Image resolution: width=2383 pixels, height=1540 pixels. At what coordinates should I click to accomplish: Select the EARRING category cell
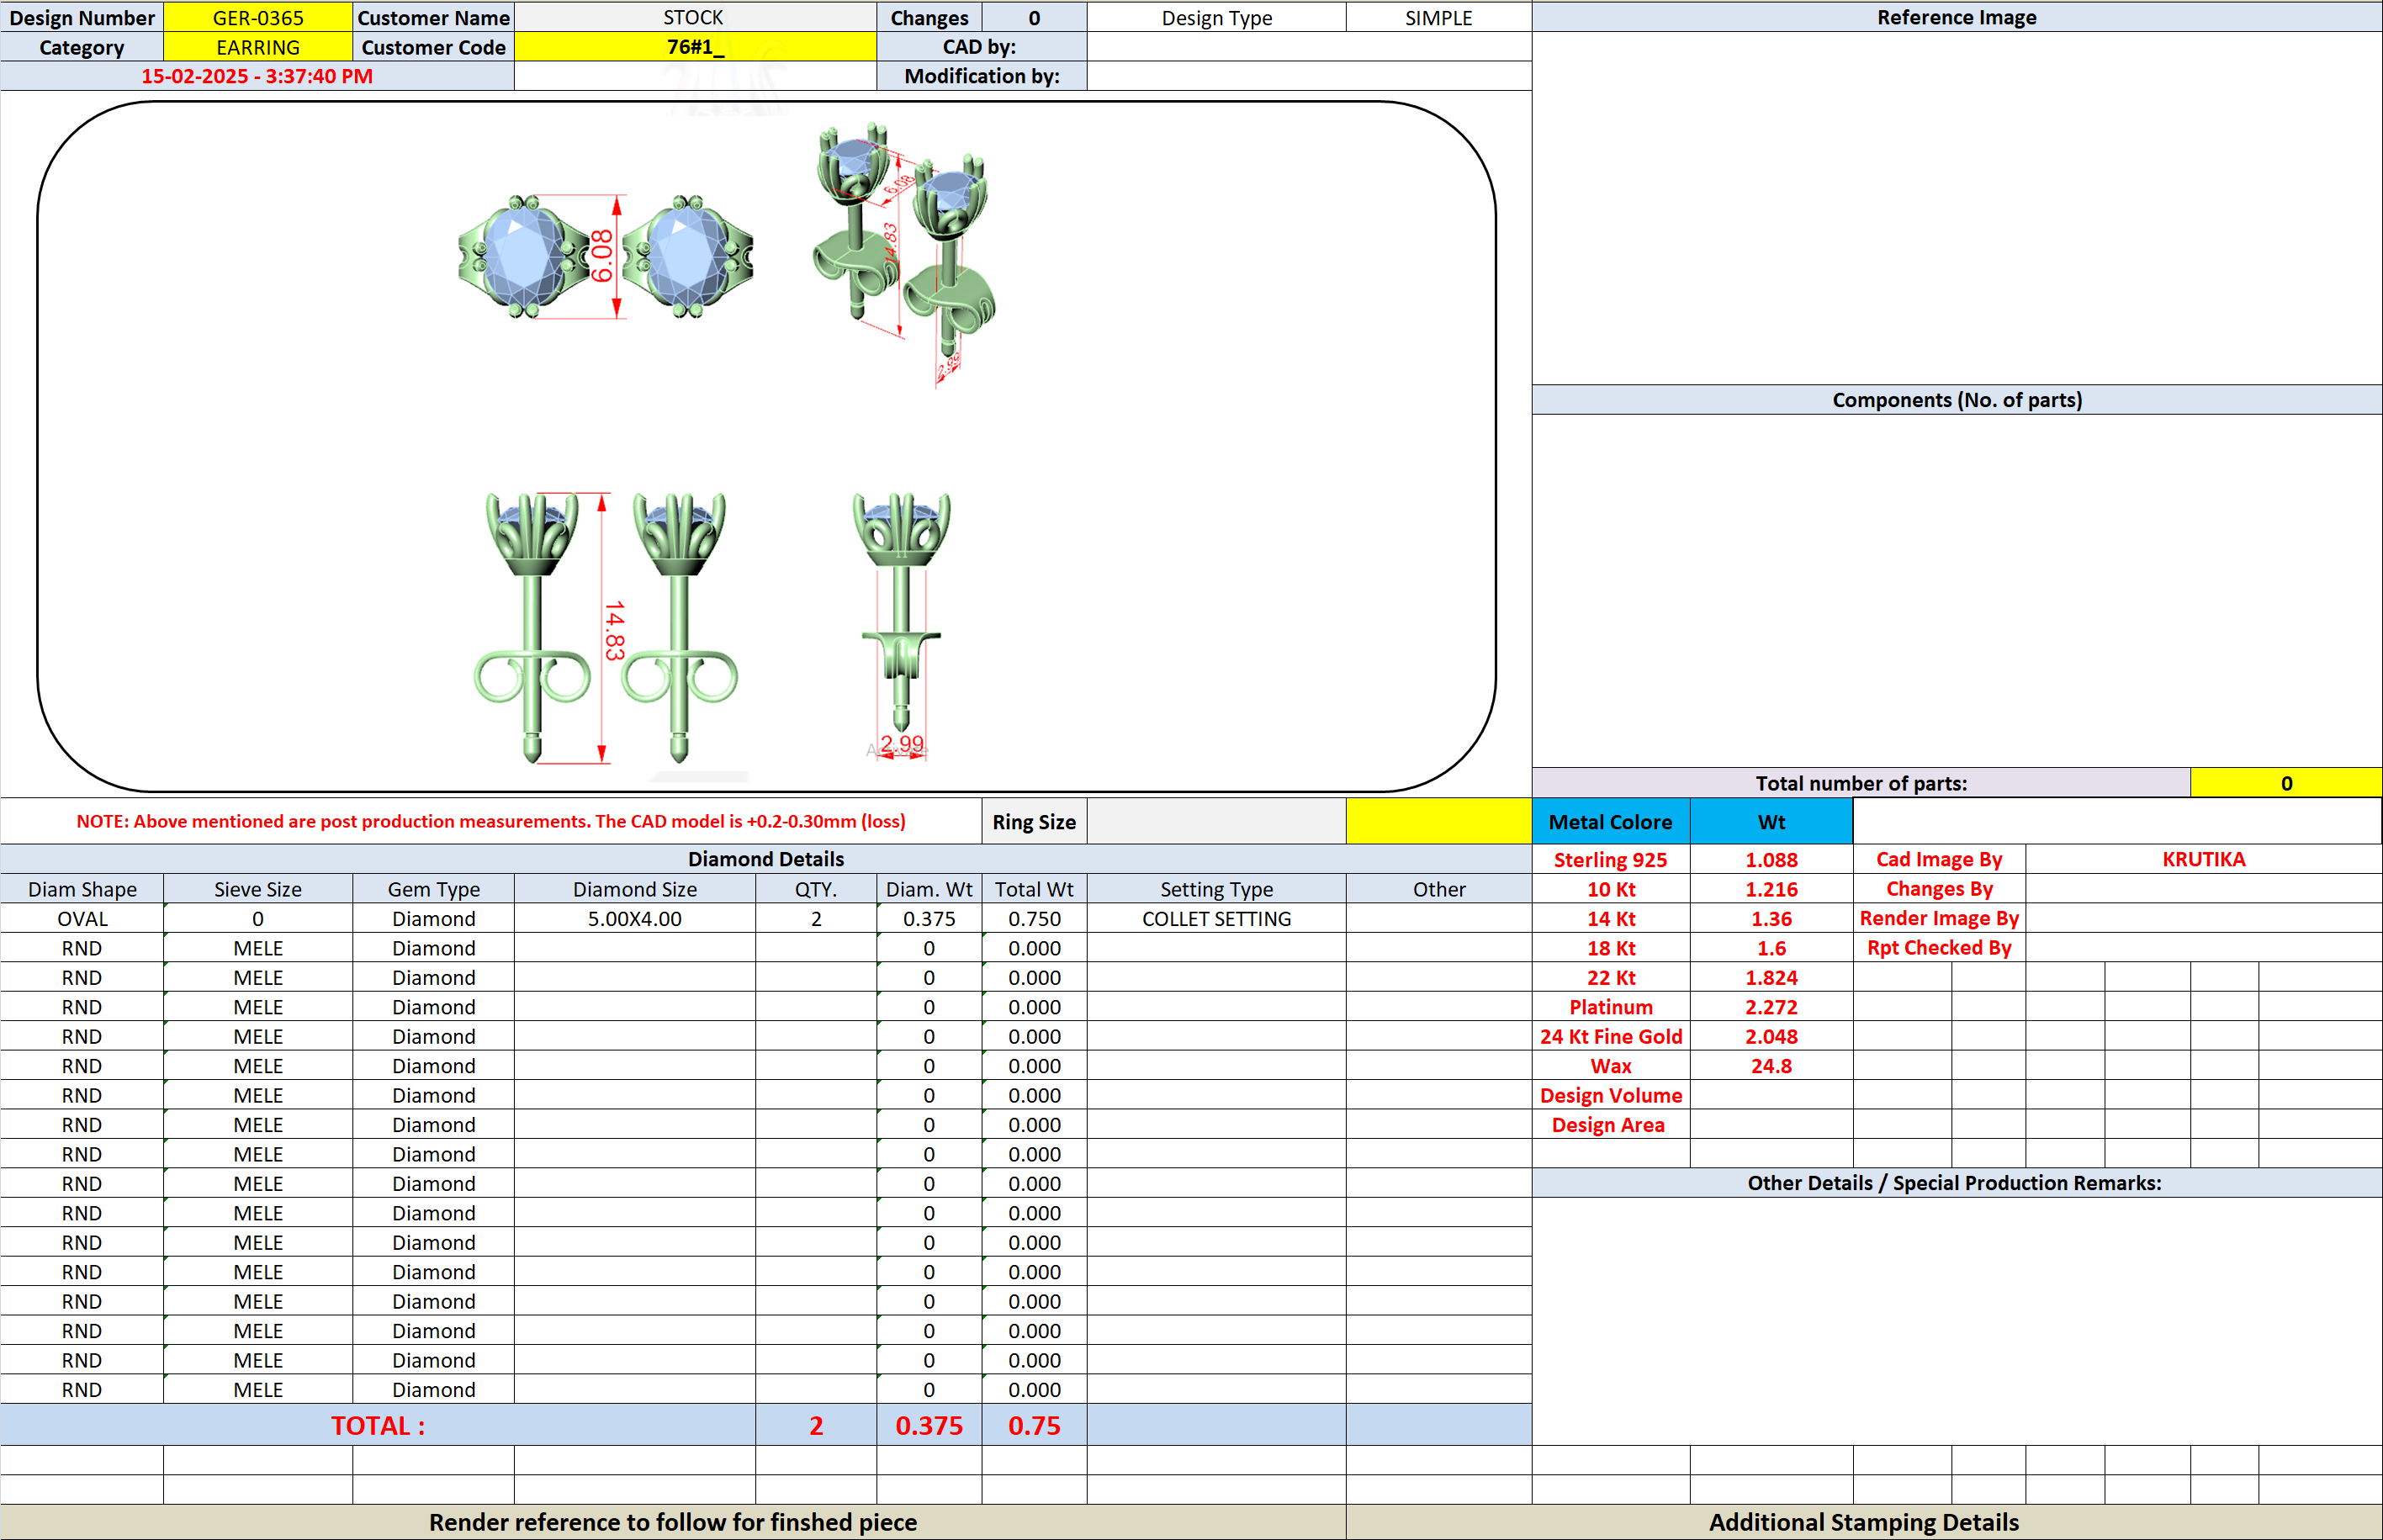(258, 47)
